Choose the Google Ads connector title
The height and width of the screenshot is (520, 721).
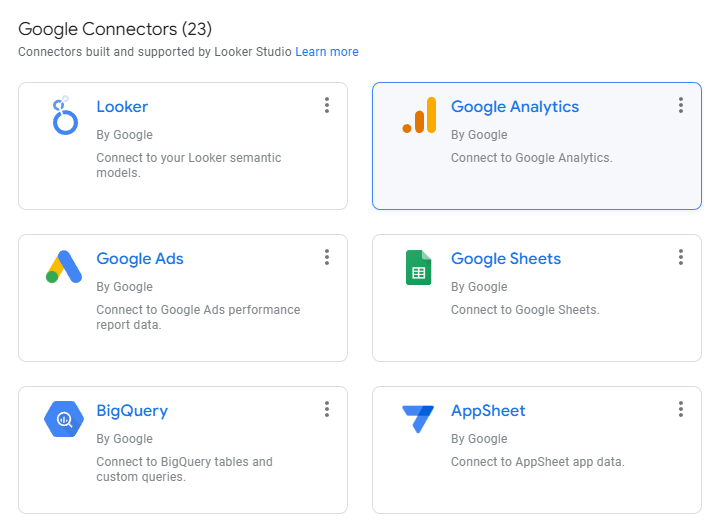(x=140, y=259)
